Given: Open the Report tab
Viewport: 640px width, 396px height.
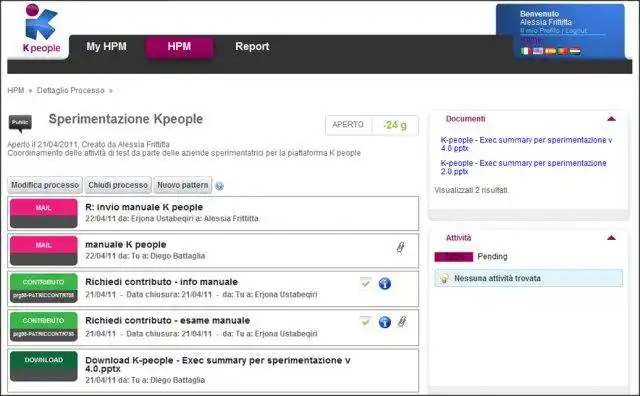Looking at the screenshot, I should [252, 47].
